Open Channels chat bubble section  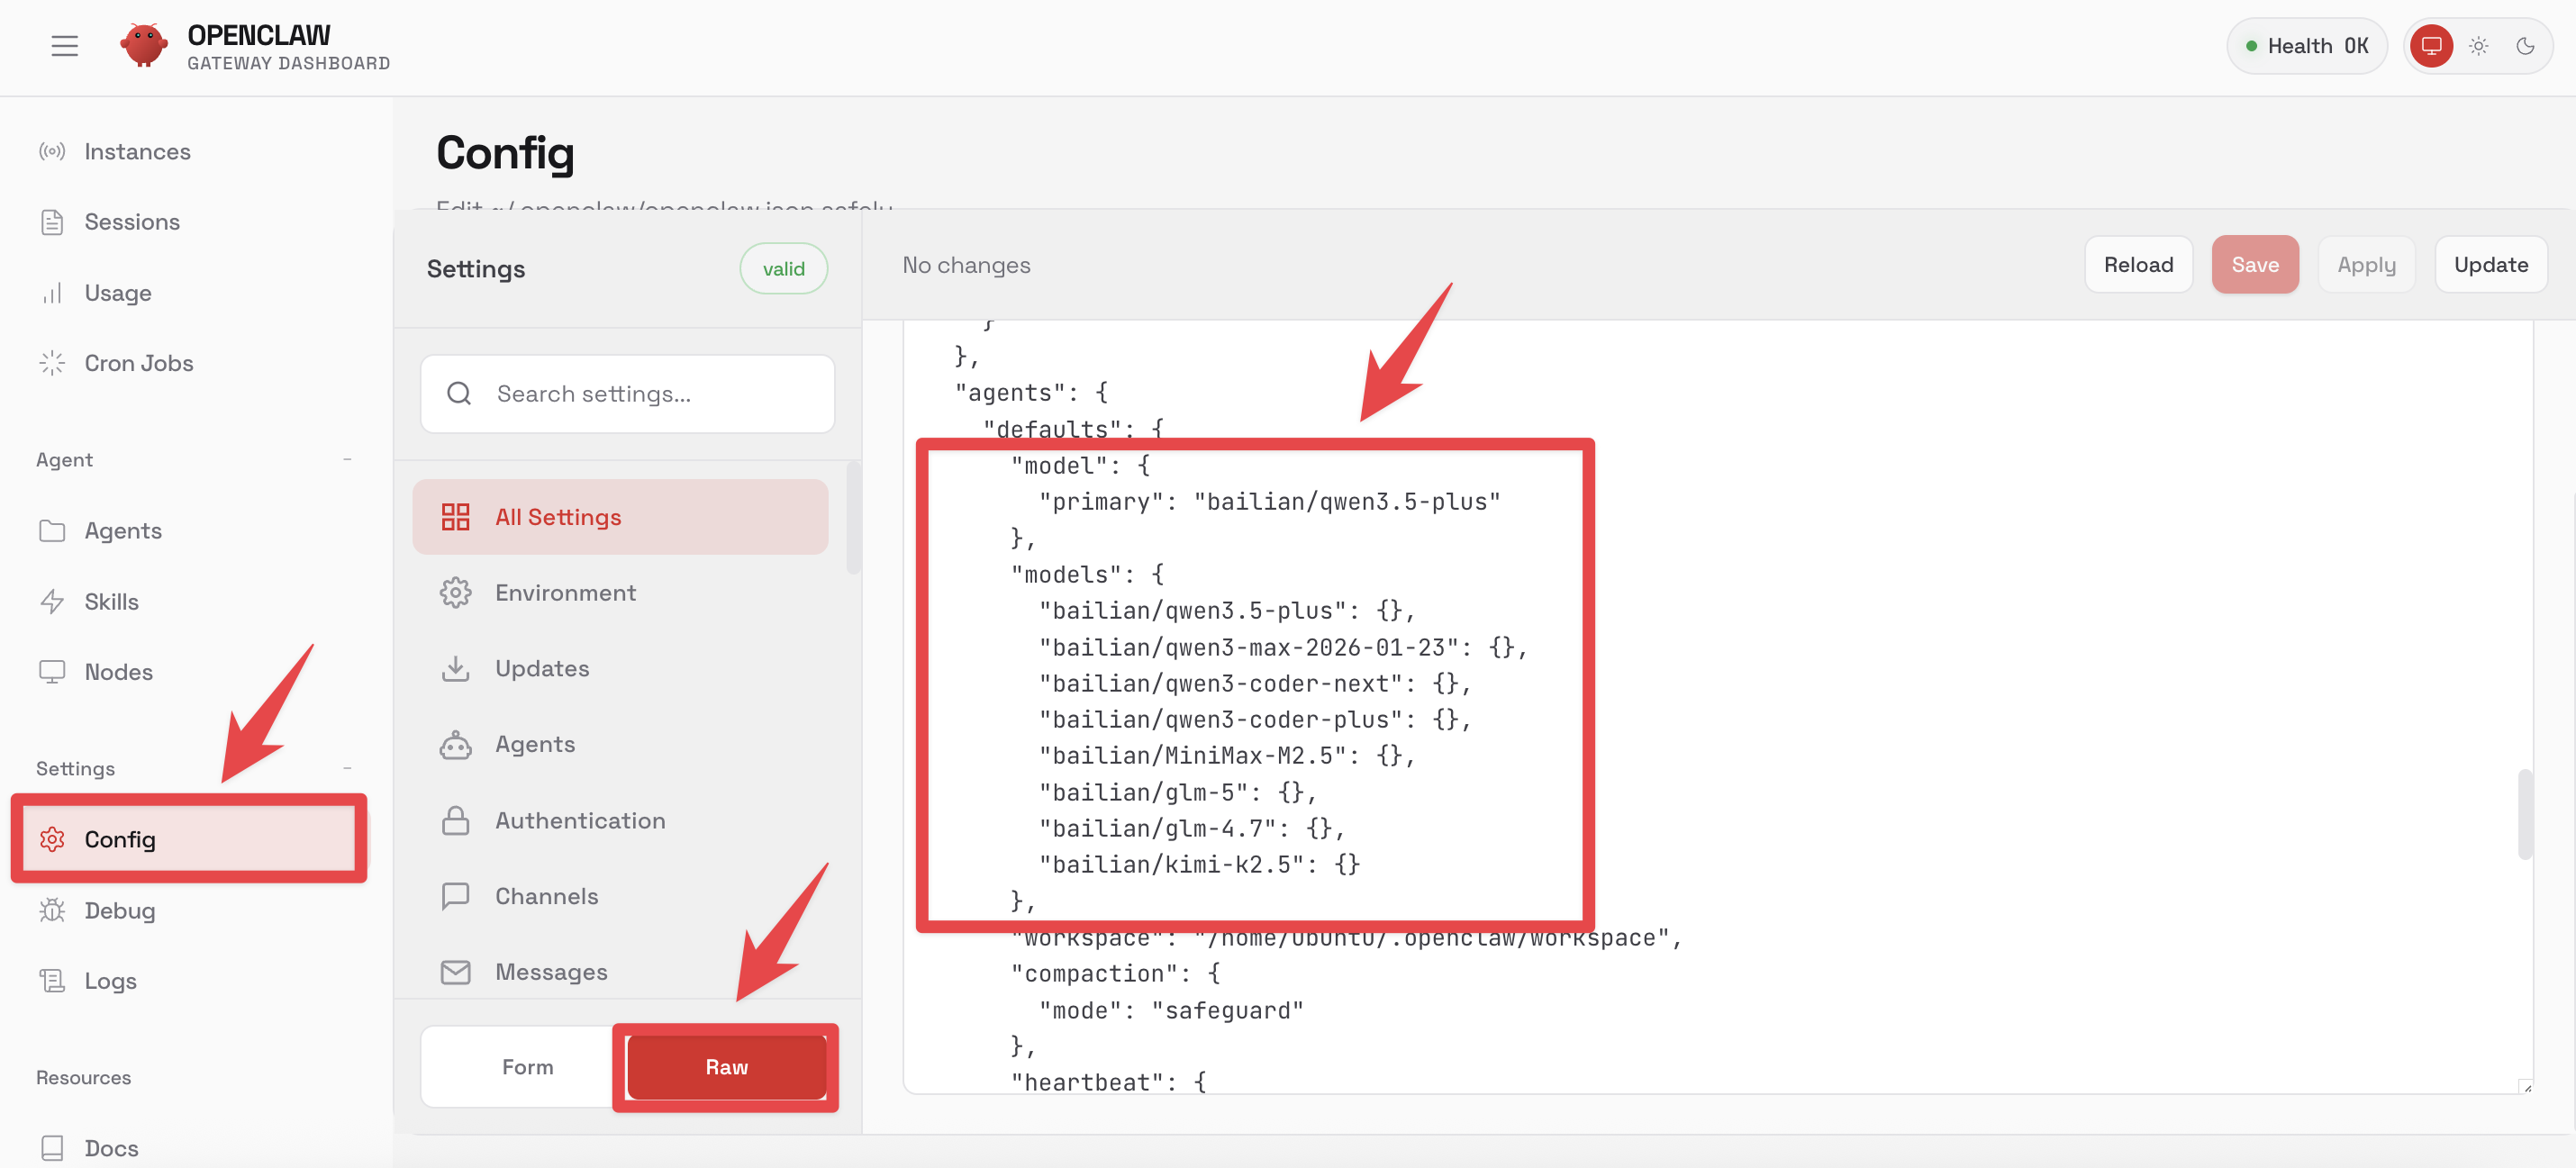click(x=546, y=896)
